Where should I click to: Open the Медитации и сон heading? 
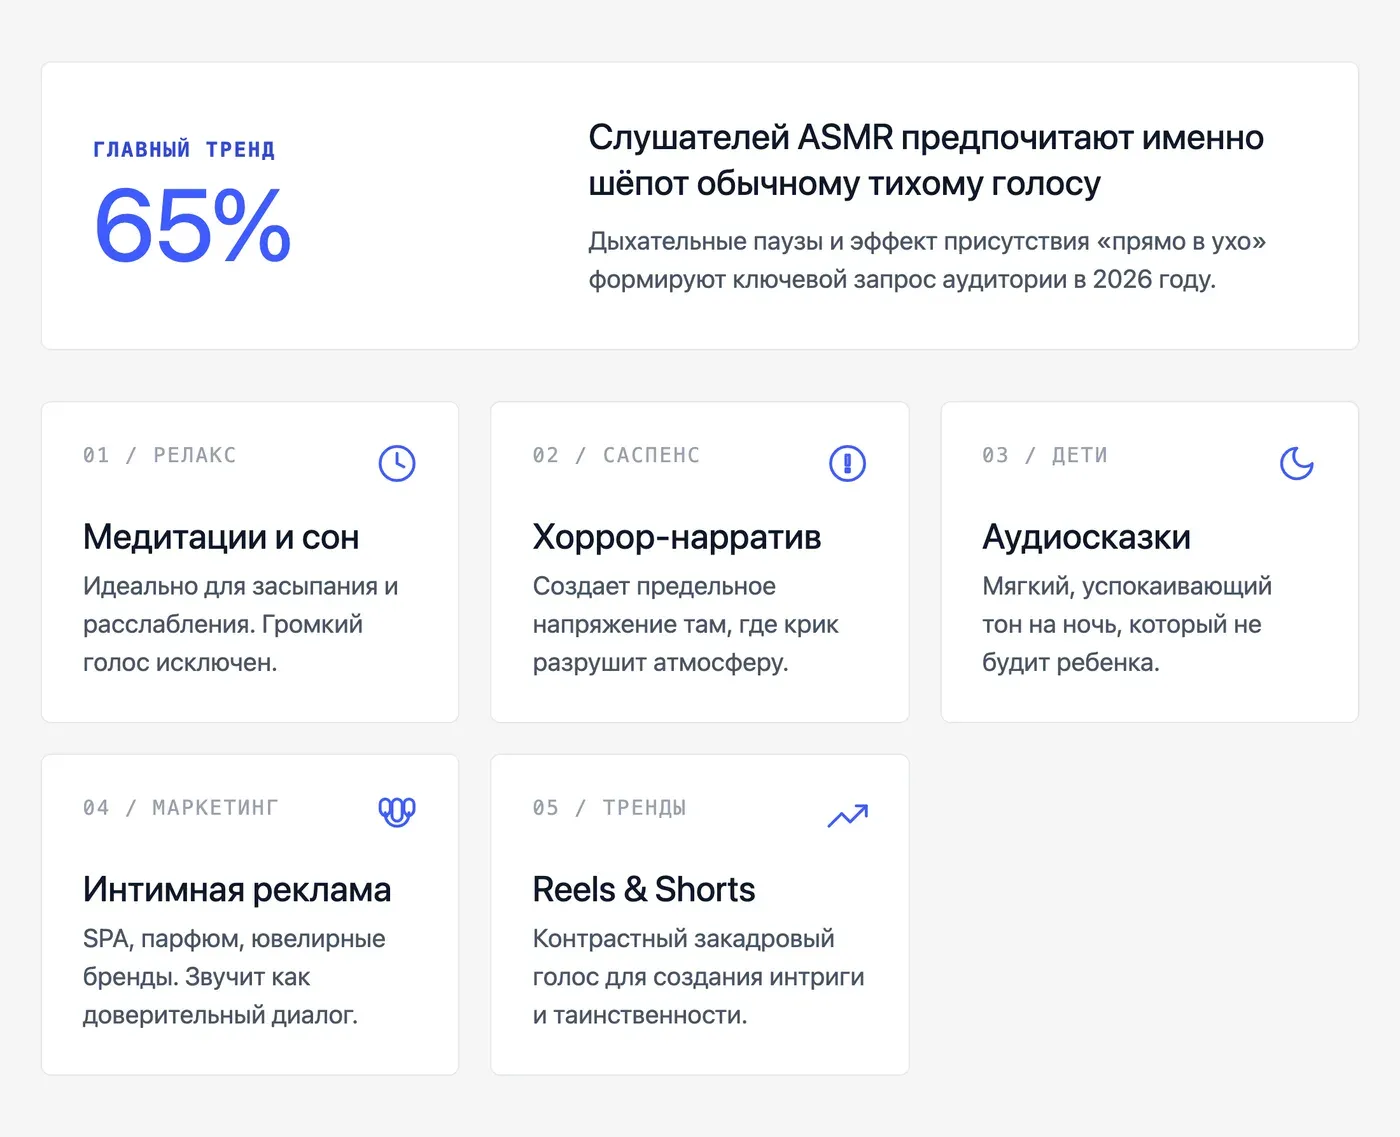(221, 537)
